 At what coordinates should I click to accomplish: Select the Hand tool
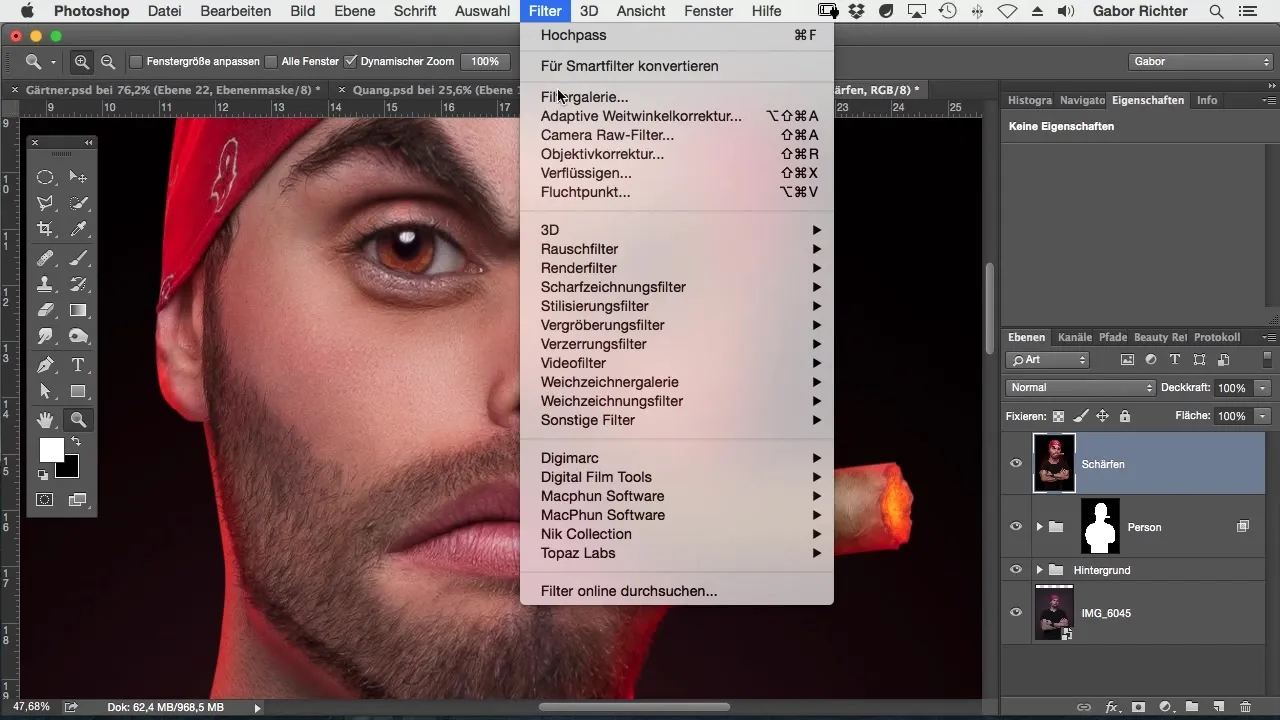pos(45,420)
